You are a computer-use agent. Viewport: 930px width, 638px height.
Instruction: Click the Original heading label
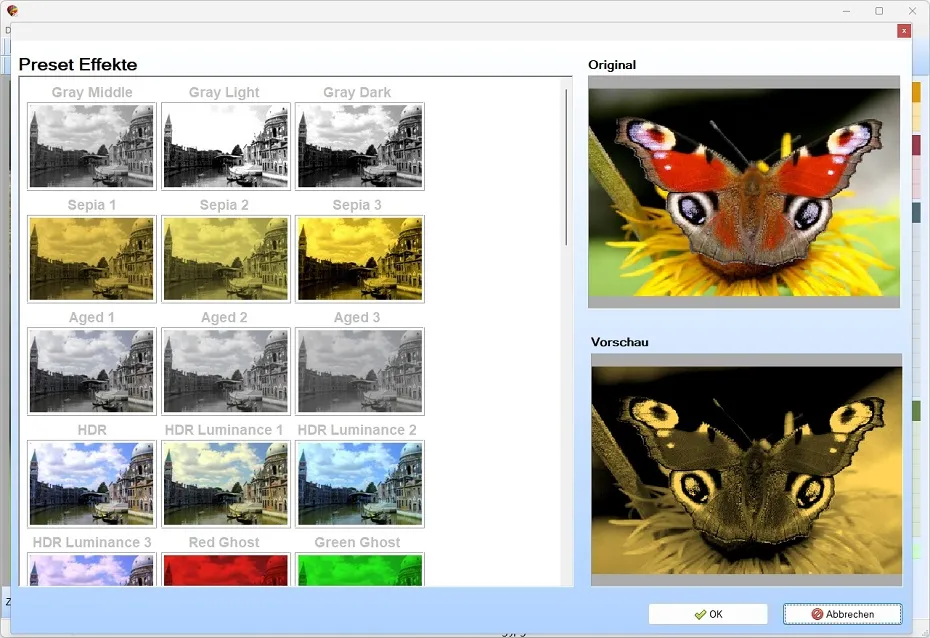point(612,65)
